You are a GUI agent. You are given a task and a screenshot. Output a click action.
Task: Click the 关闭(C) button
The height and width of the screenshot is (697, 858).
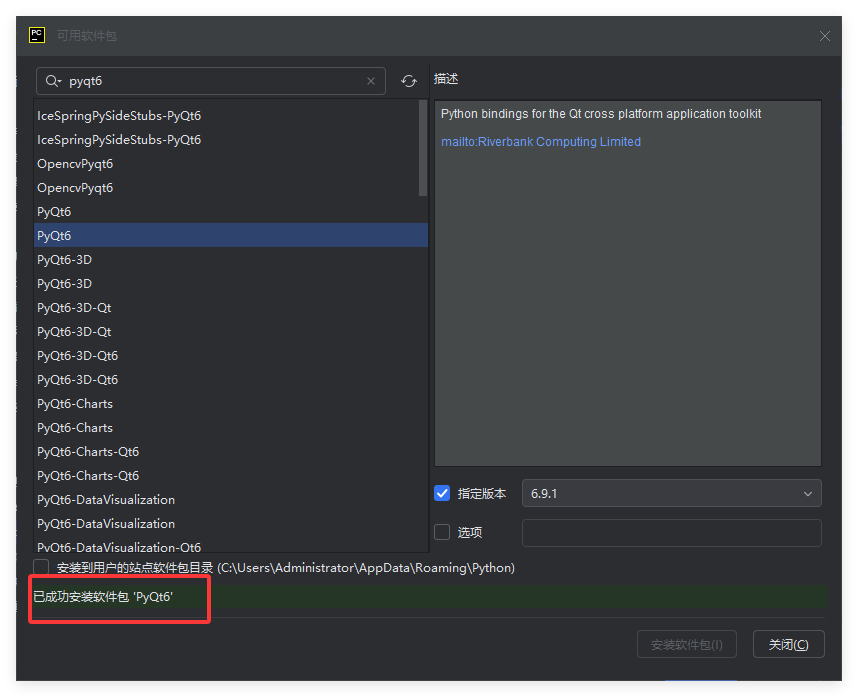789,644
